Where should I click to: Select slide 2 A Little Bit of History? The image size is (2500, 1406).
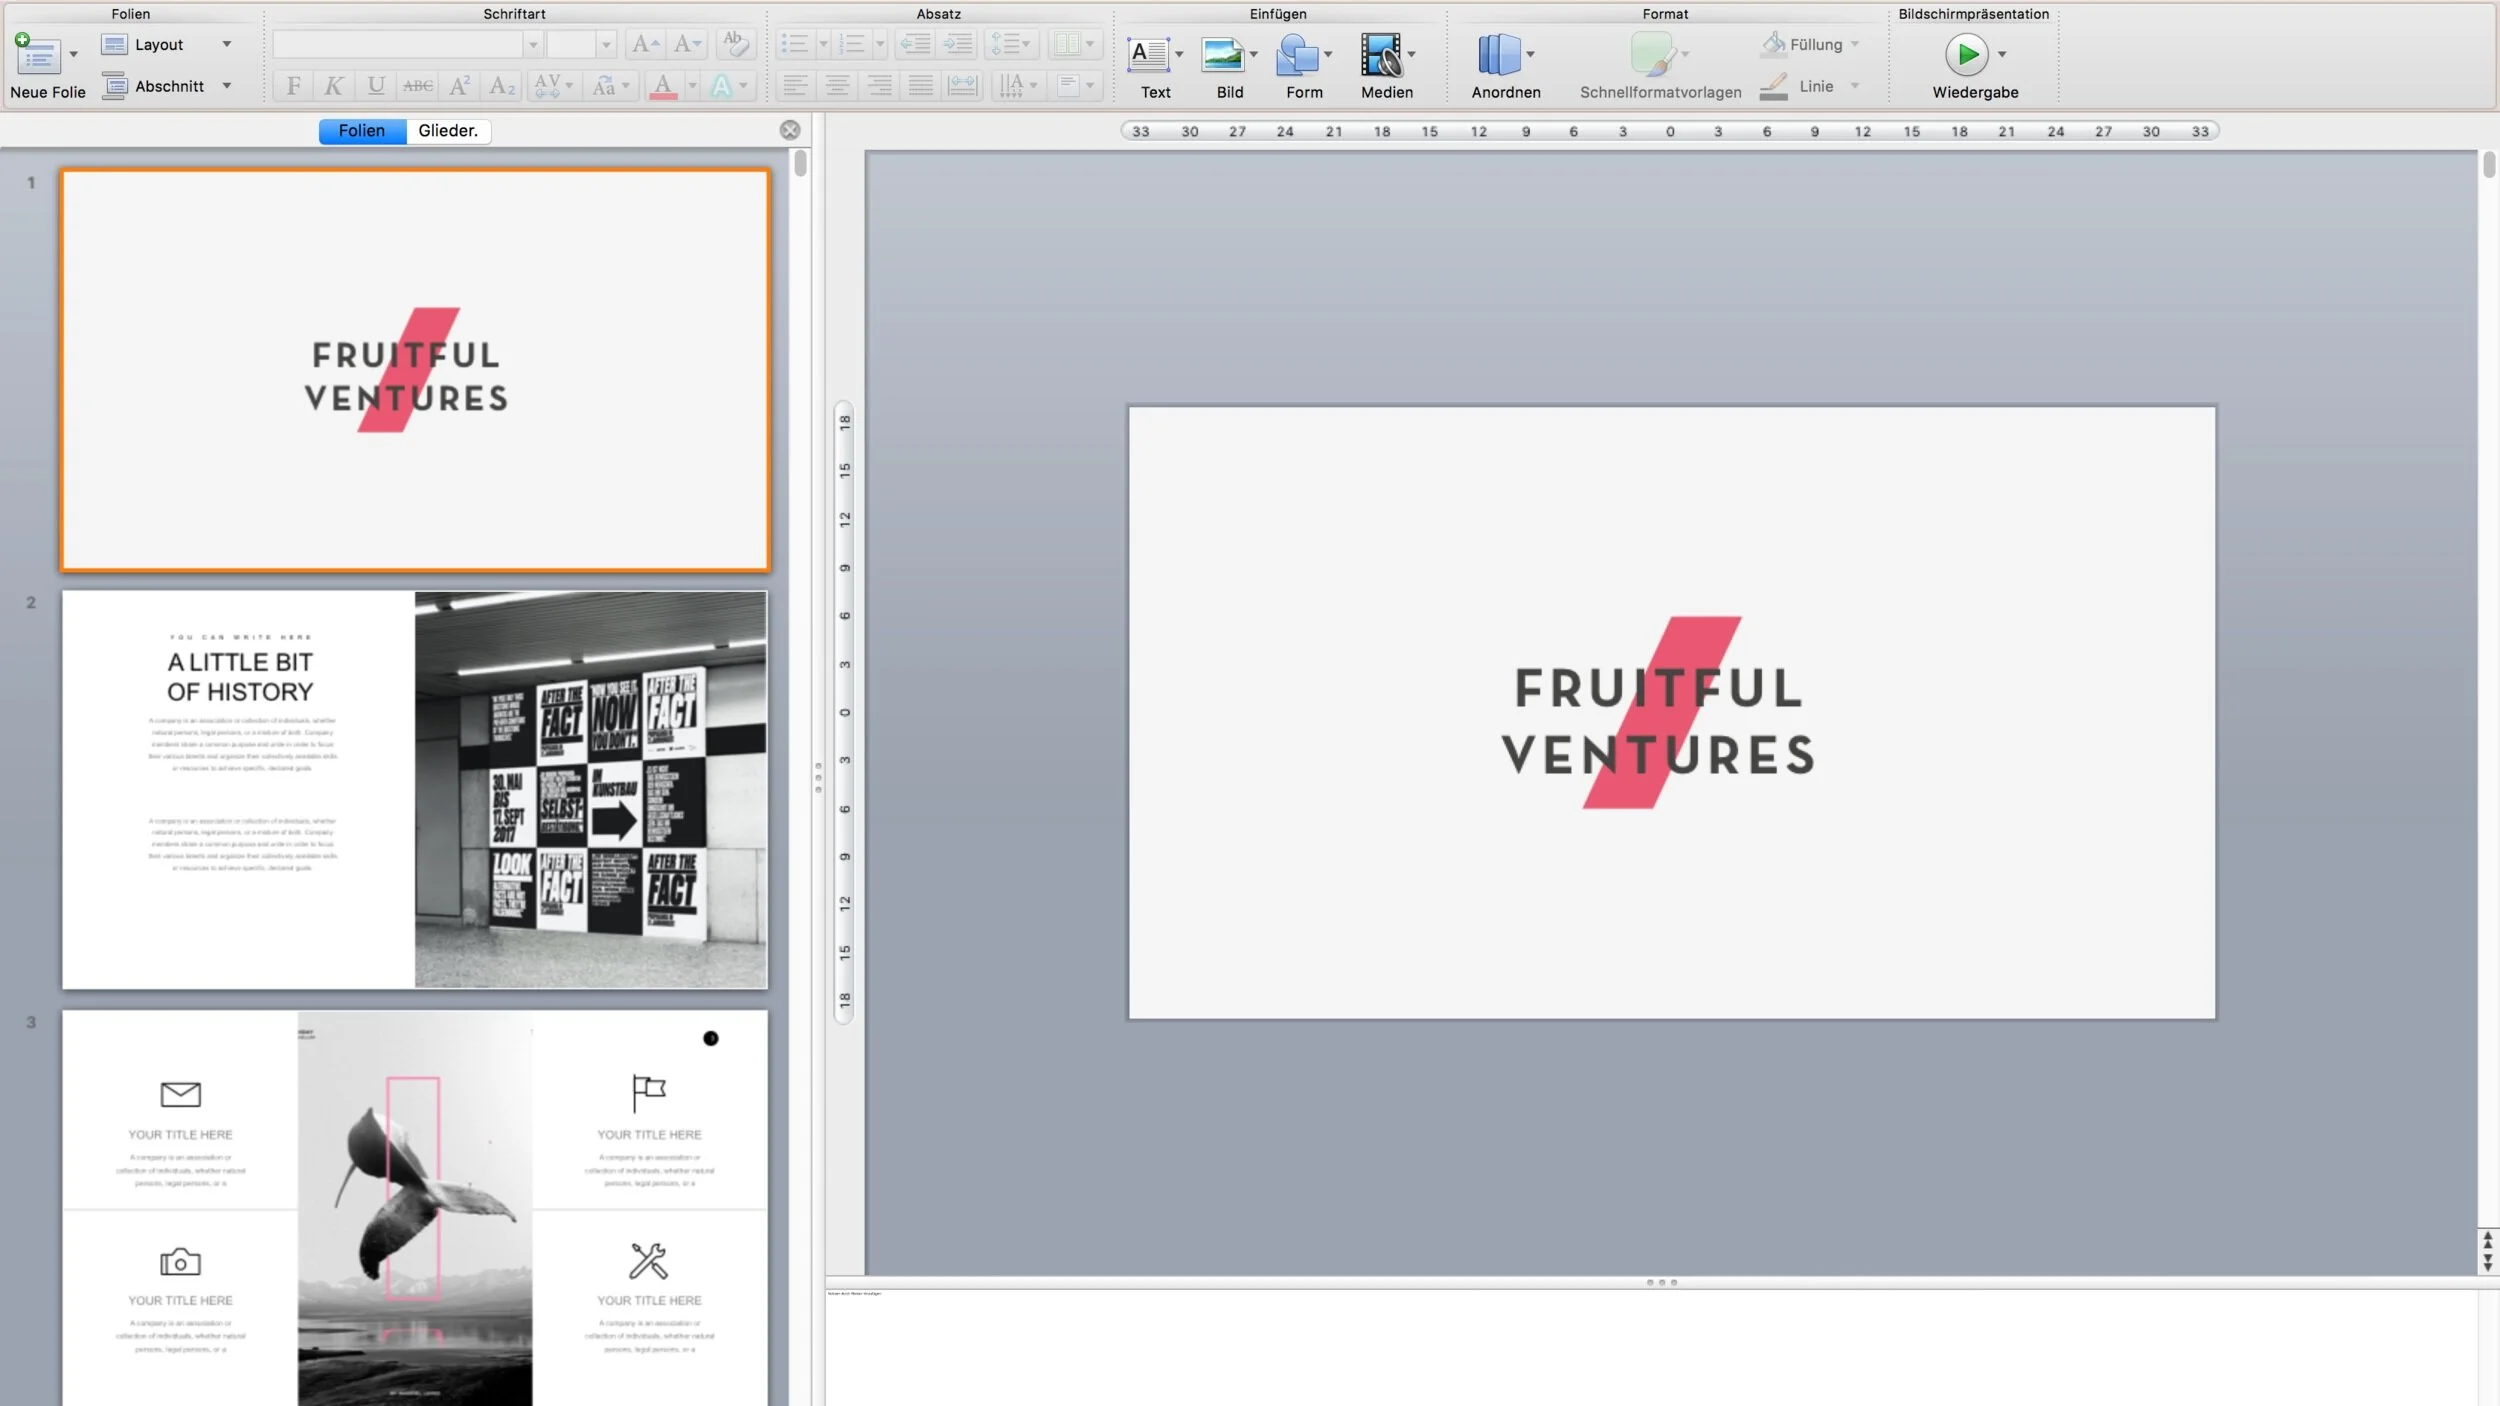(x=415, y=790)
